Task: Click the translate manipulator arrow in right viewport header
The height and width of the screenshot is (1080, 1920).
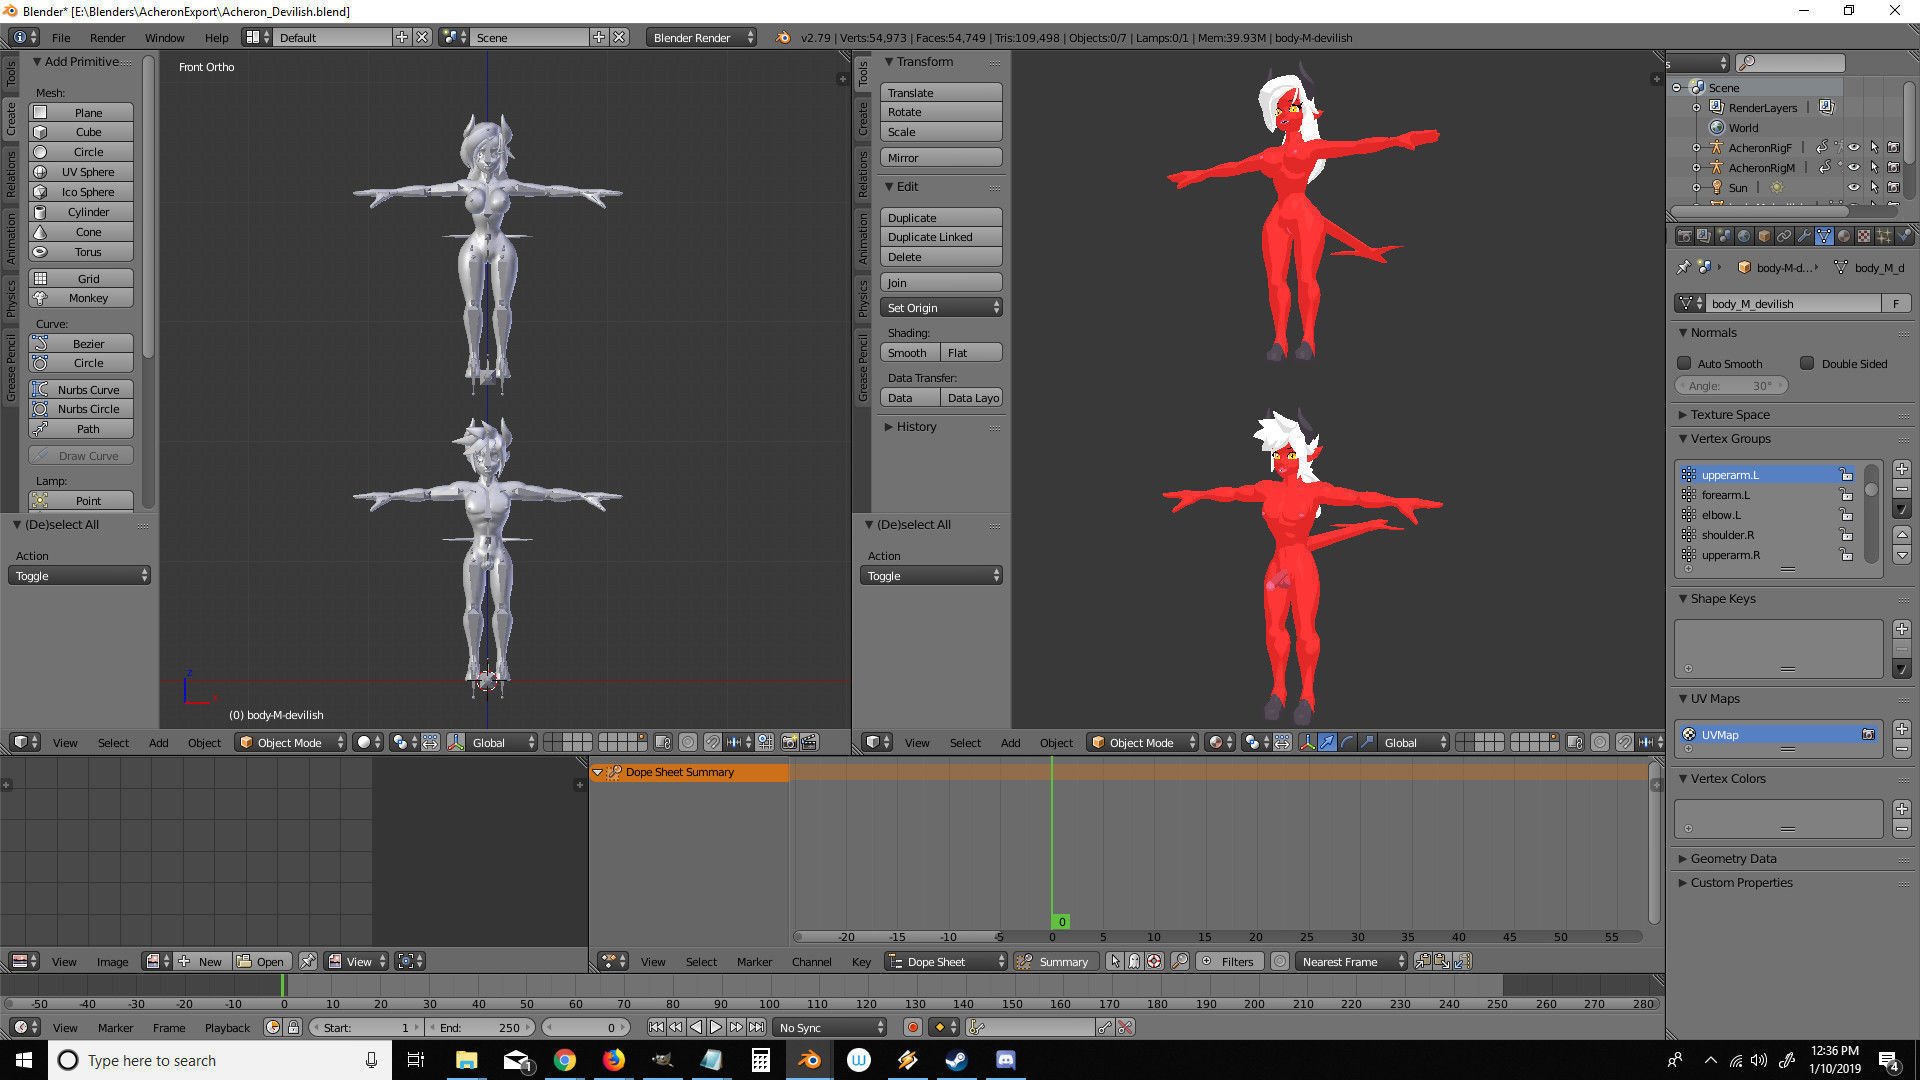Action: [x=1327, y=742]
